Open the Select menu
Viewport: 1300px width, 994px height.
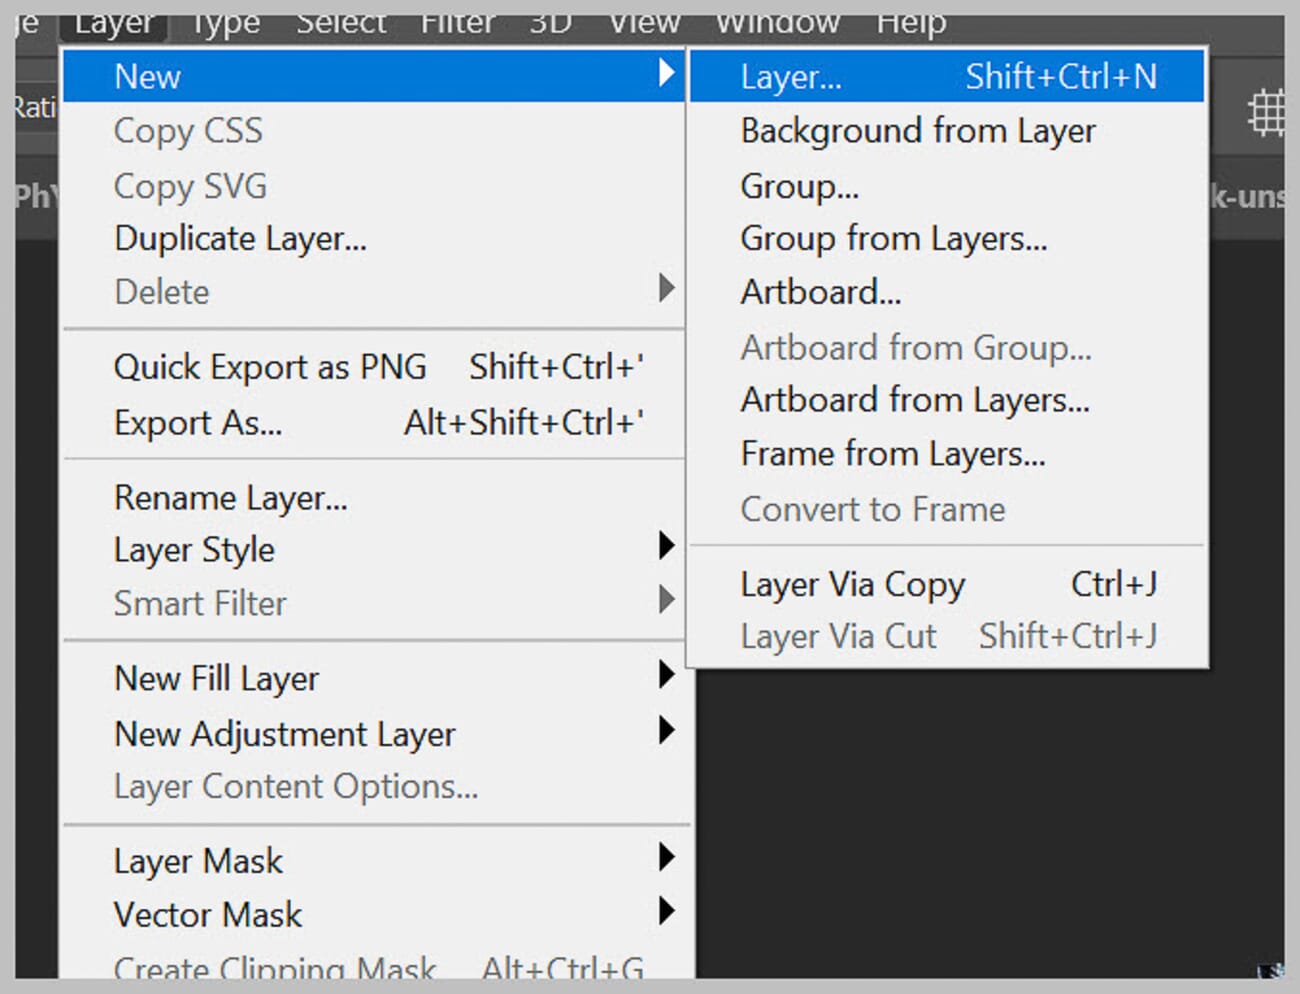click(x=341, y=20)
